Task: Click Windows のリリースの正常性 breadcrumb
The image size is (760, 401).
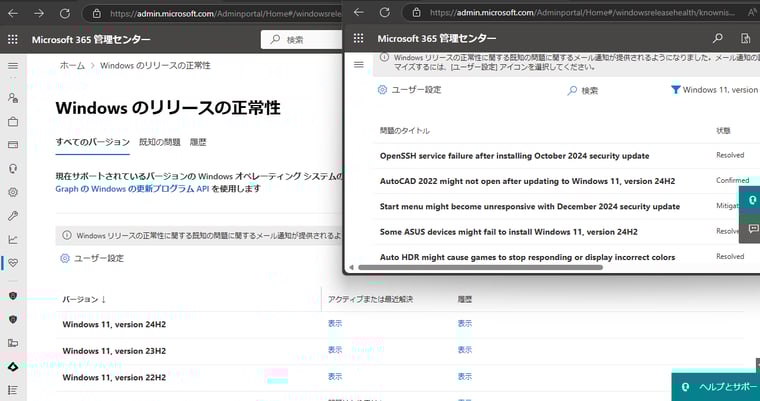Action: pos(155,65)
